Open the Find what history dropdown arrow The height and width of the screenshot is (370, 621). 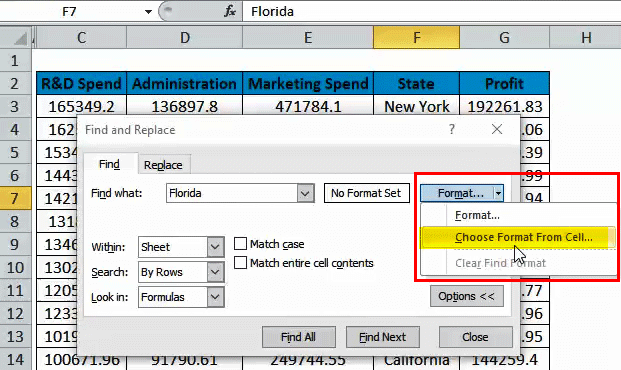305,193
